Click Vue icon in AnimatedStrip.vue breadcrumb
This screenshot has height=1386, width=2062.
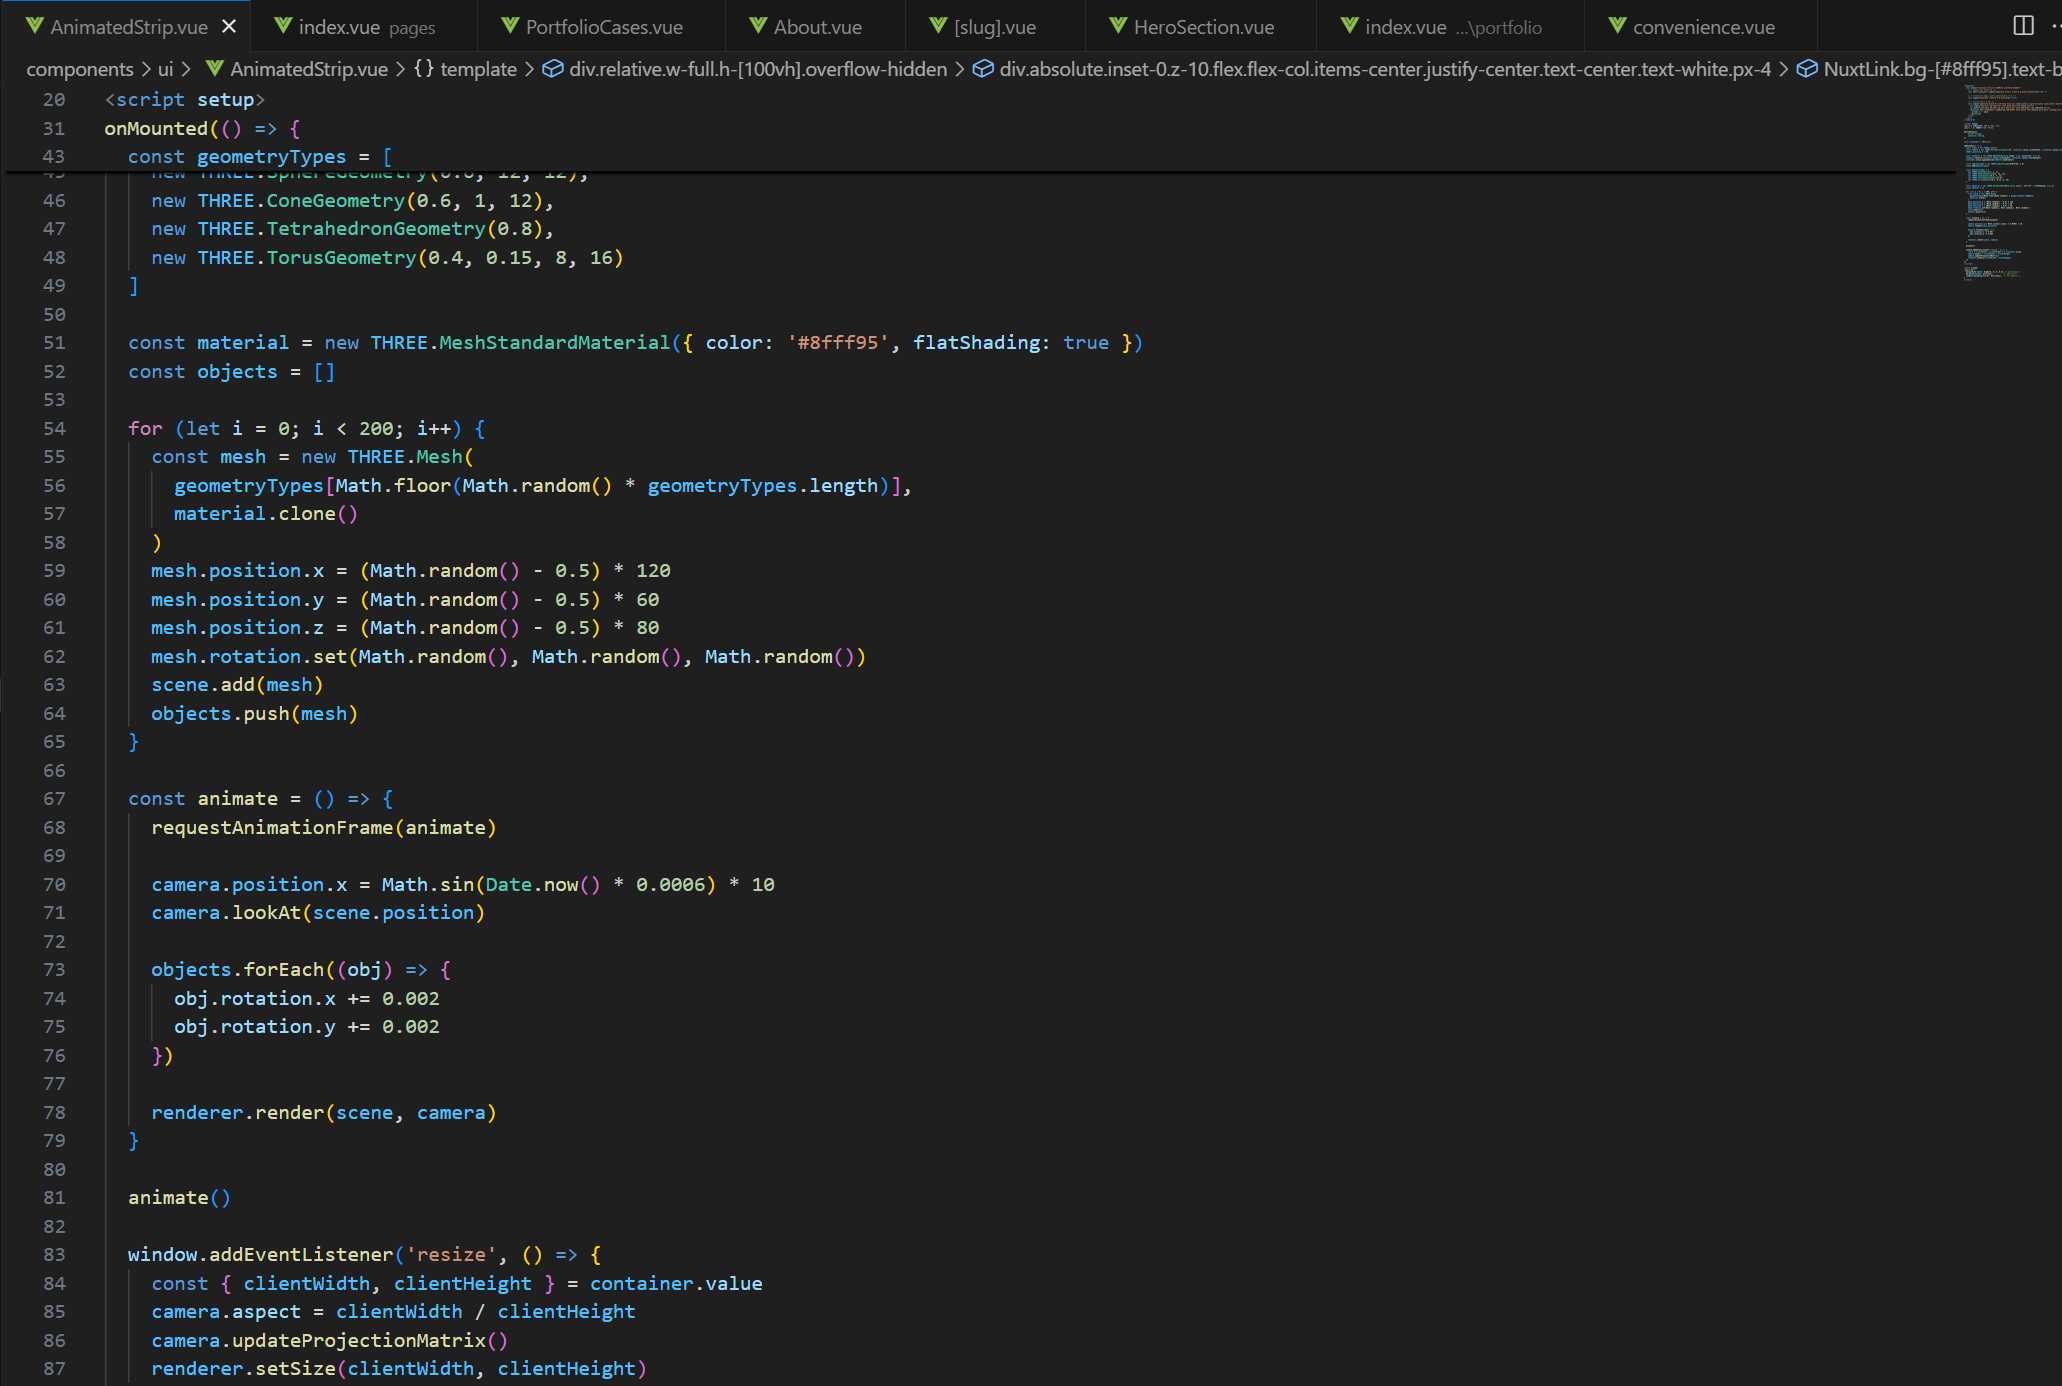click(x=214, y=69)
